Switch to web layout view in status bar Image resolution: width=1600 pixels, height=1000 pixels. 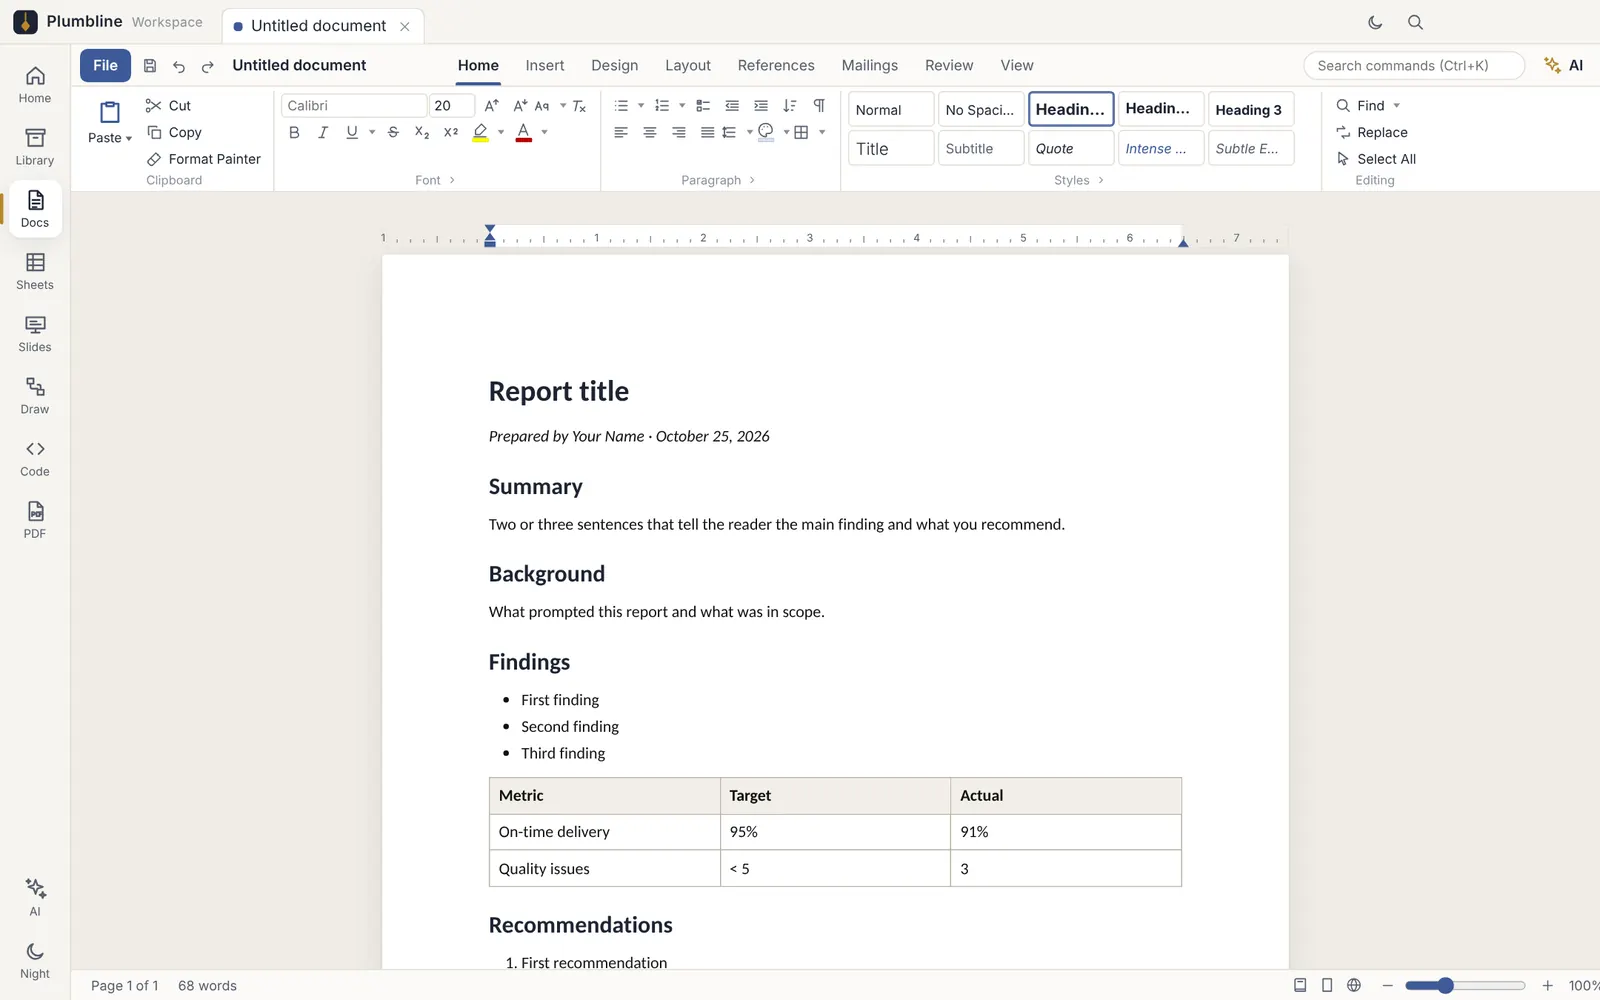tap(1354, 985)
